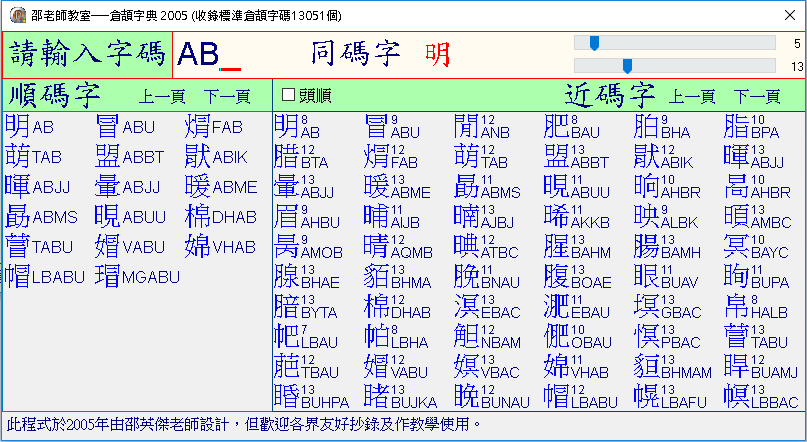Image resolution: width=807 pixels, height=442 pixels.
Task: Pick the 晡 AIJB entry in 近碼字
Action: tap(392, 216)
